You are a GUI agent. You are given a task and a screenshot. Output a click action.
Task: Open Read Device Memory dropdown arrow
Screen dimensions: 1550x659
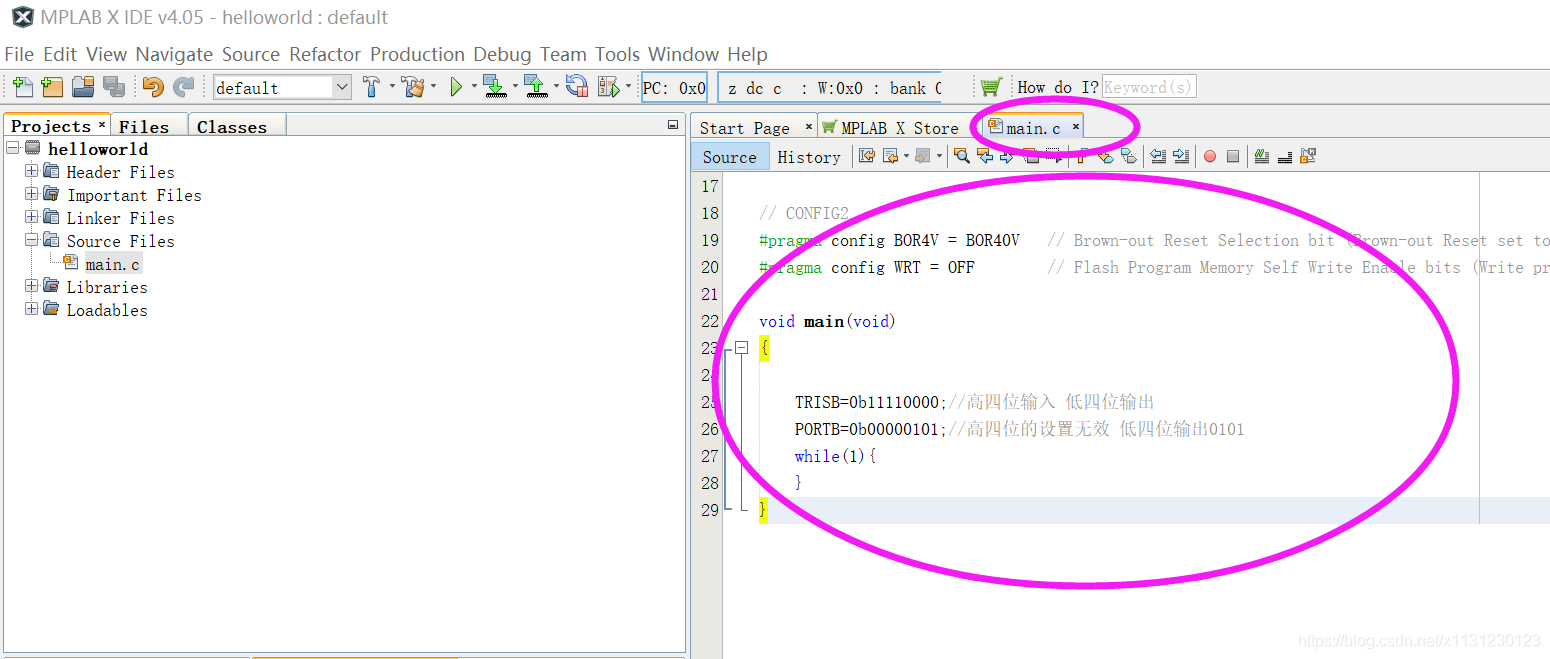[557, 87]
